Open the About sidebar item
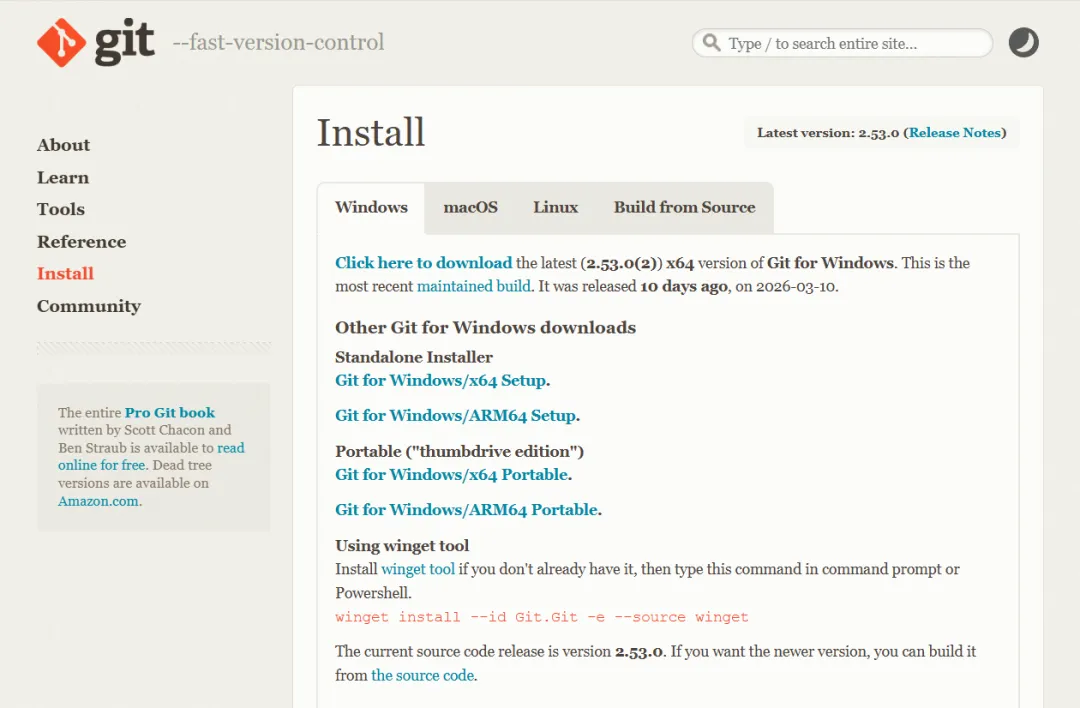This screenshot has width=1080, height=708. click(63, 145)
